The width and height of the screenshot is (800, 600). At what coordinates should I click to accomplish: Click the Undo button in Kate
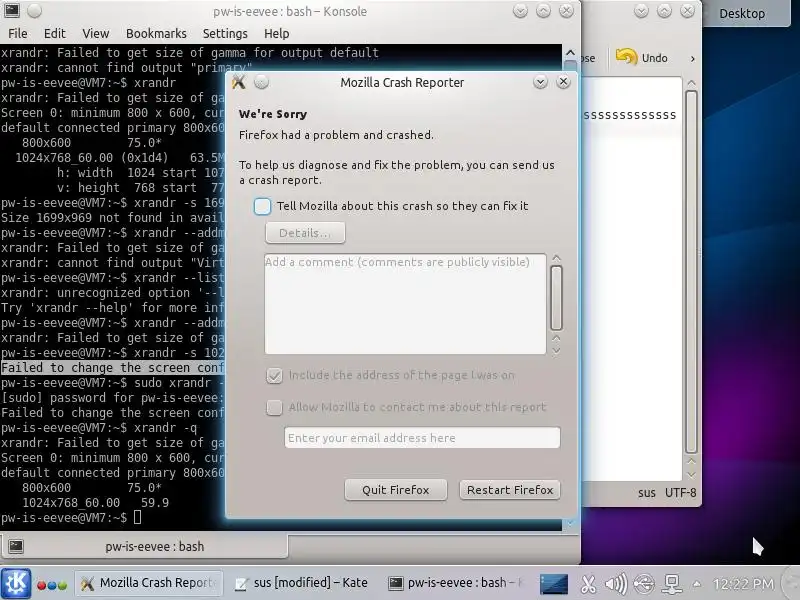(x=642, y=58)
